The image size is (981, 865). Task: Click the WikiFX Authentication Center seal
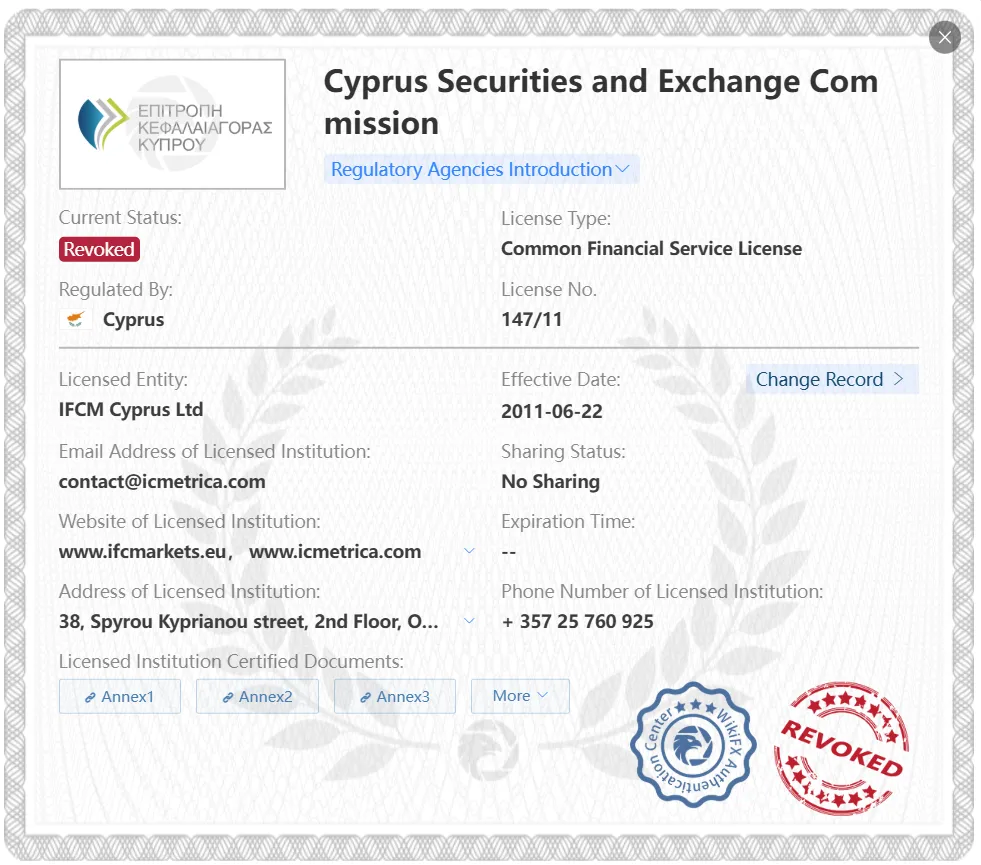coord(693,744)
